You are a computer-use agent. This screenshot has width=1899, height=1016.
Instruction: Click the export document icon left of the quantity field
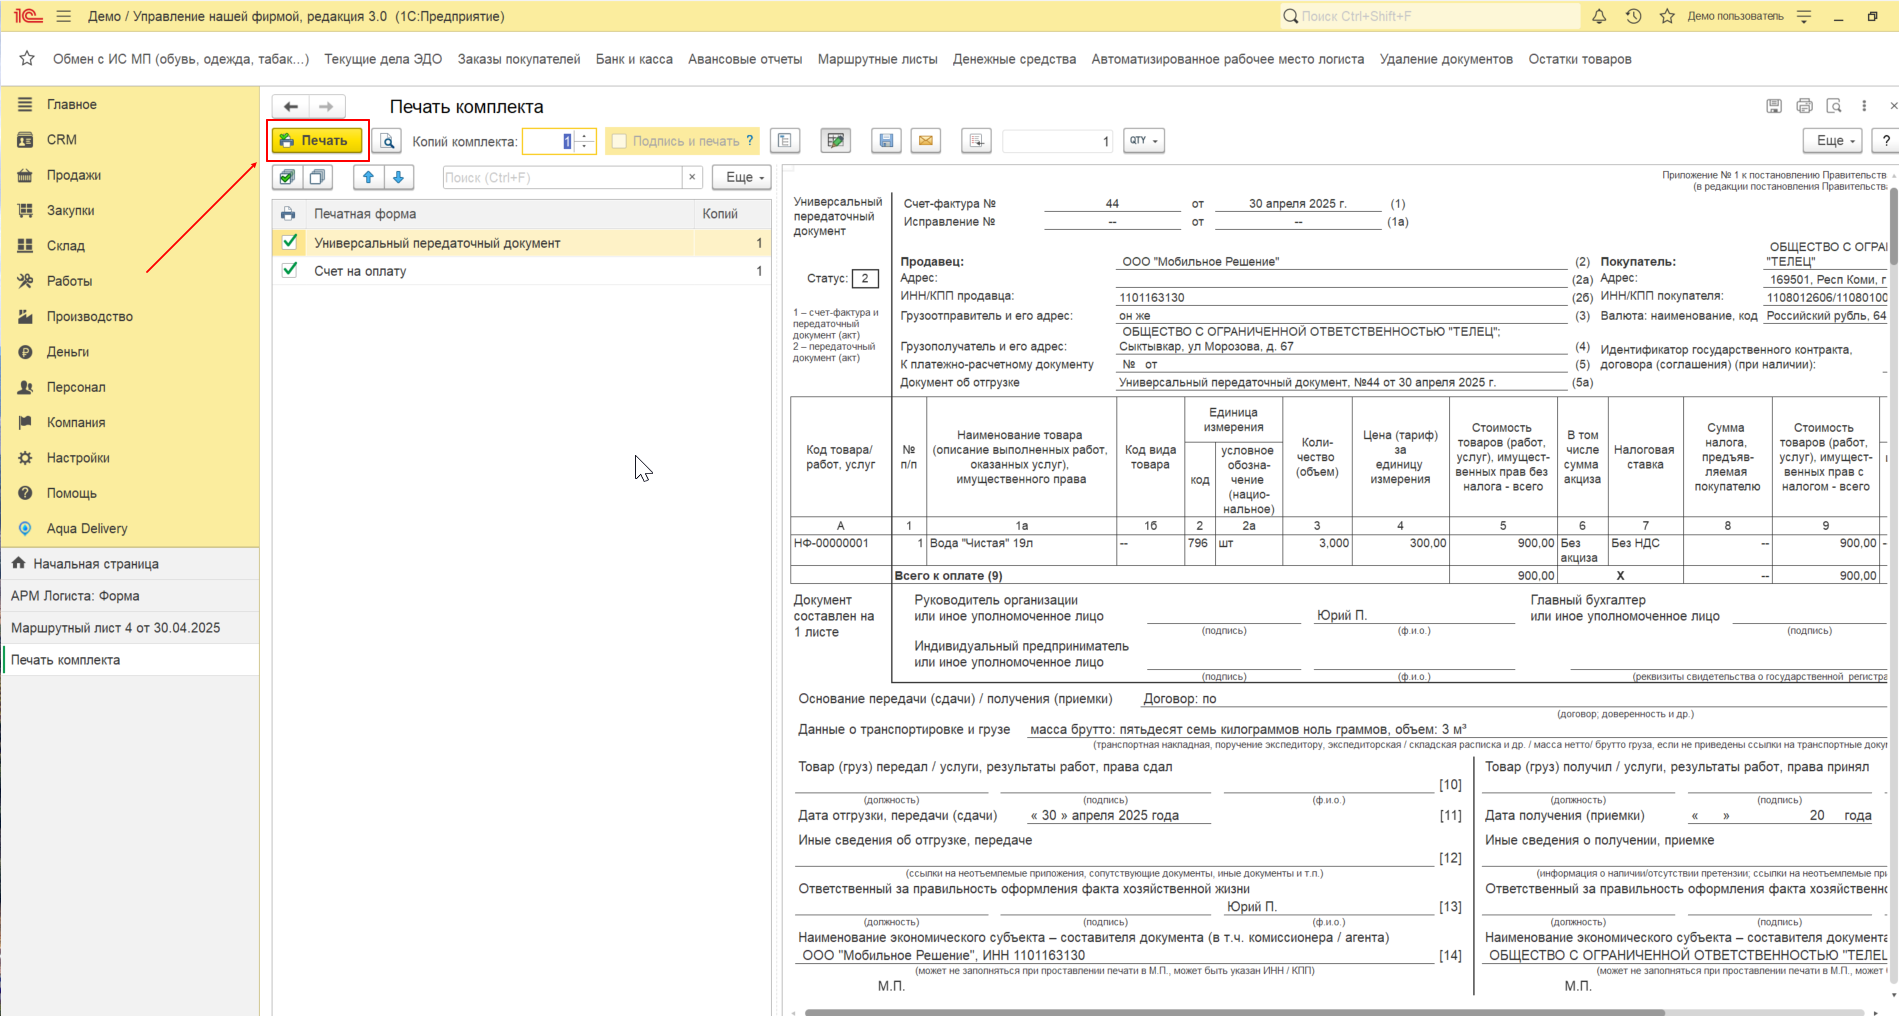tap(976, 141)
